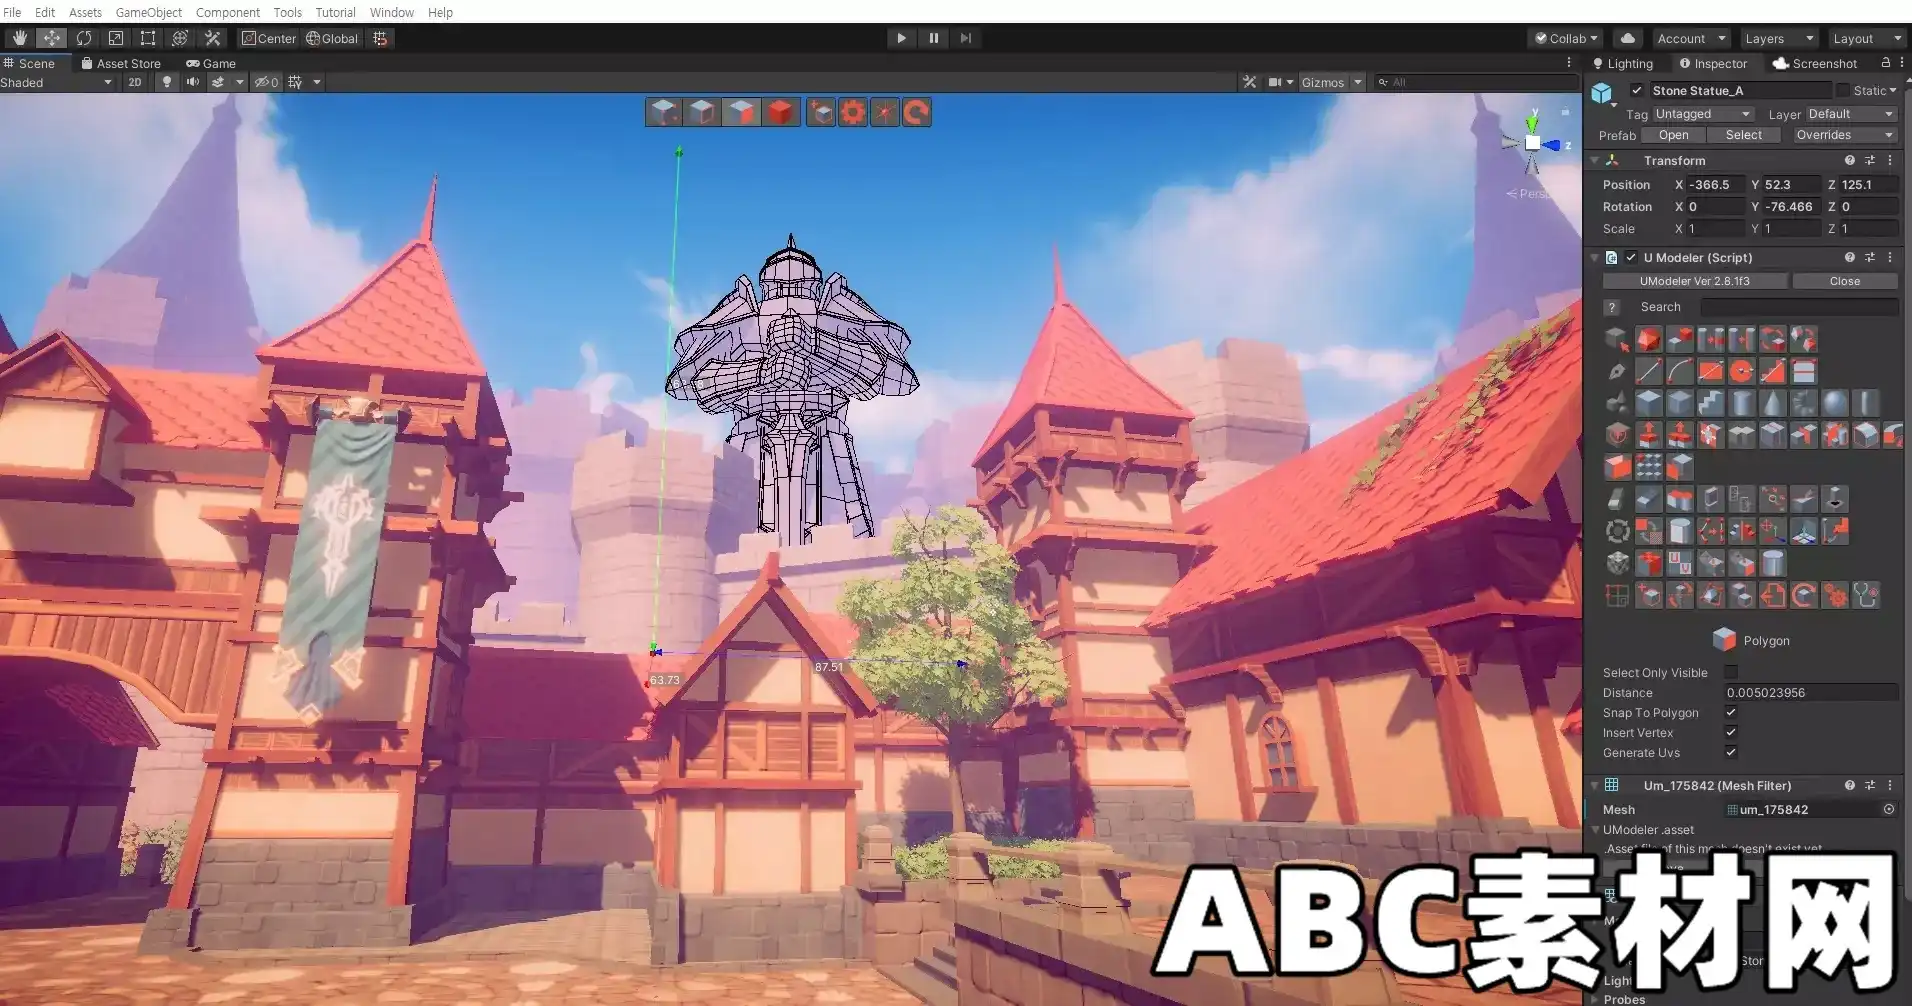Click the prefab Select button

(x=1743, y=135)
